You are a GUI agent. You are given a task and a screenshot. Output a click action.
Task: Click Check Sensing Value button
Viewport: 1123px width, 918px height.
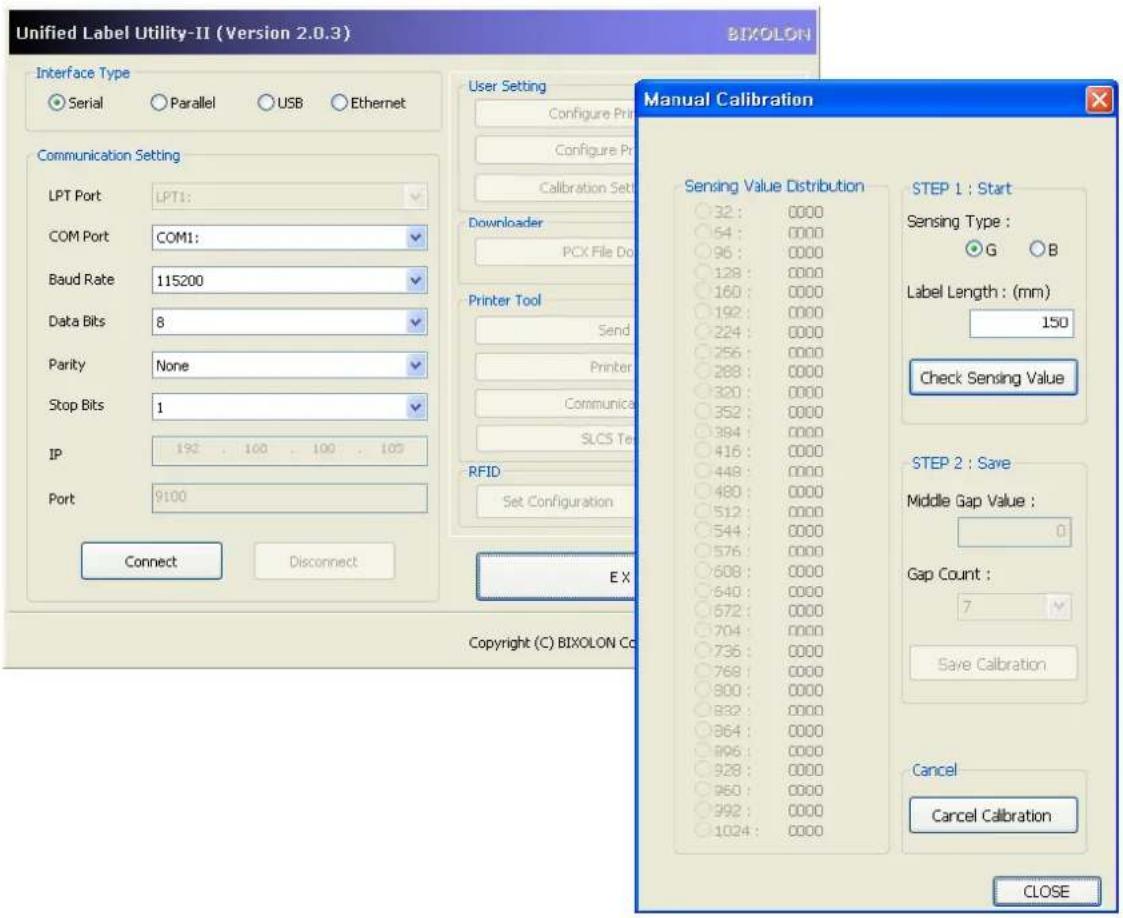(993, 377)
